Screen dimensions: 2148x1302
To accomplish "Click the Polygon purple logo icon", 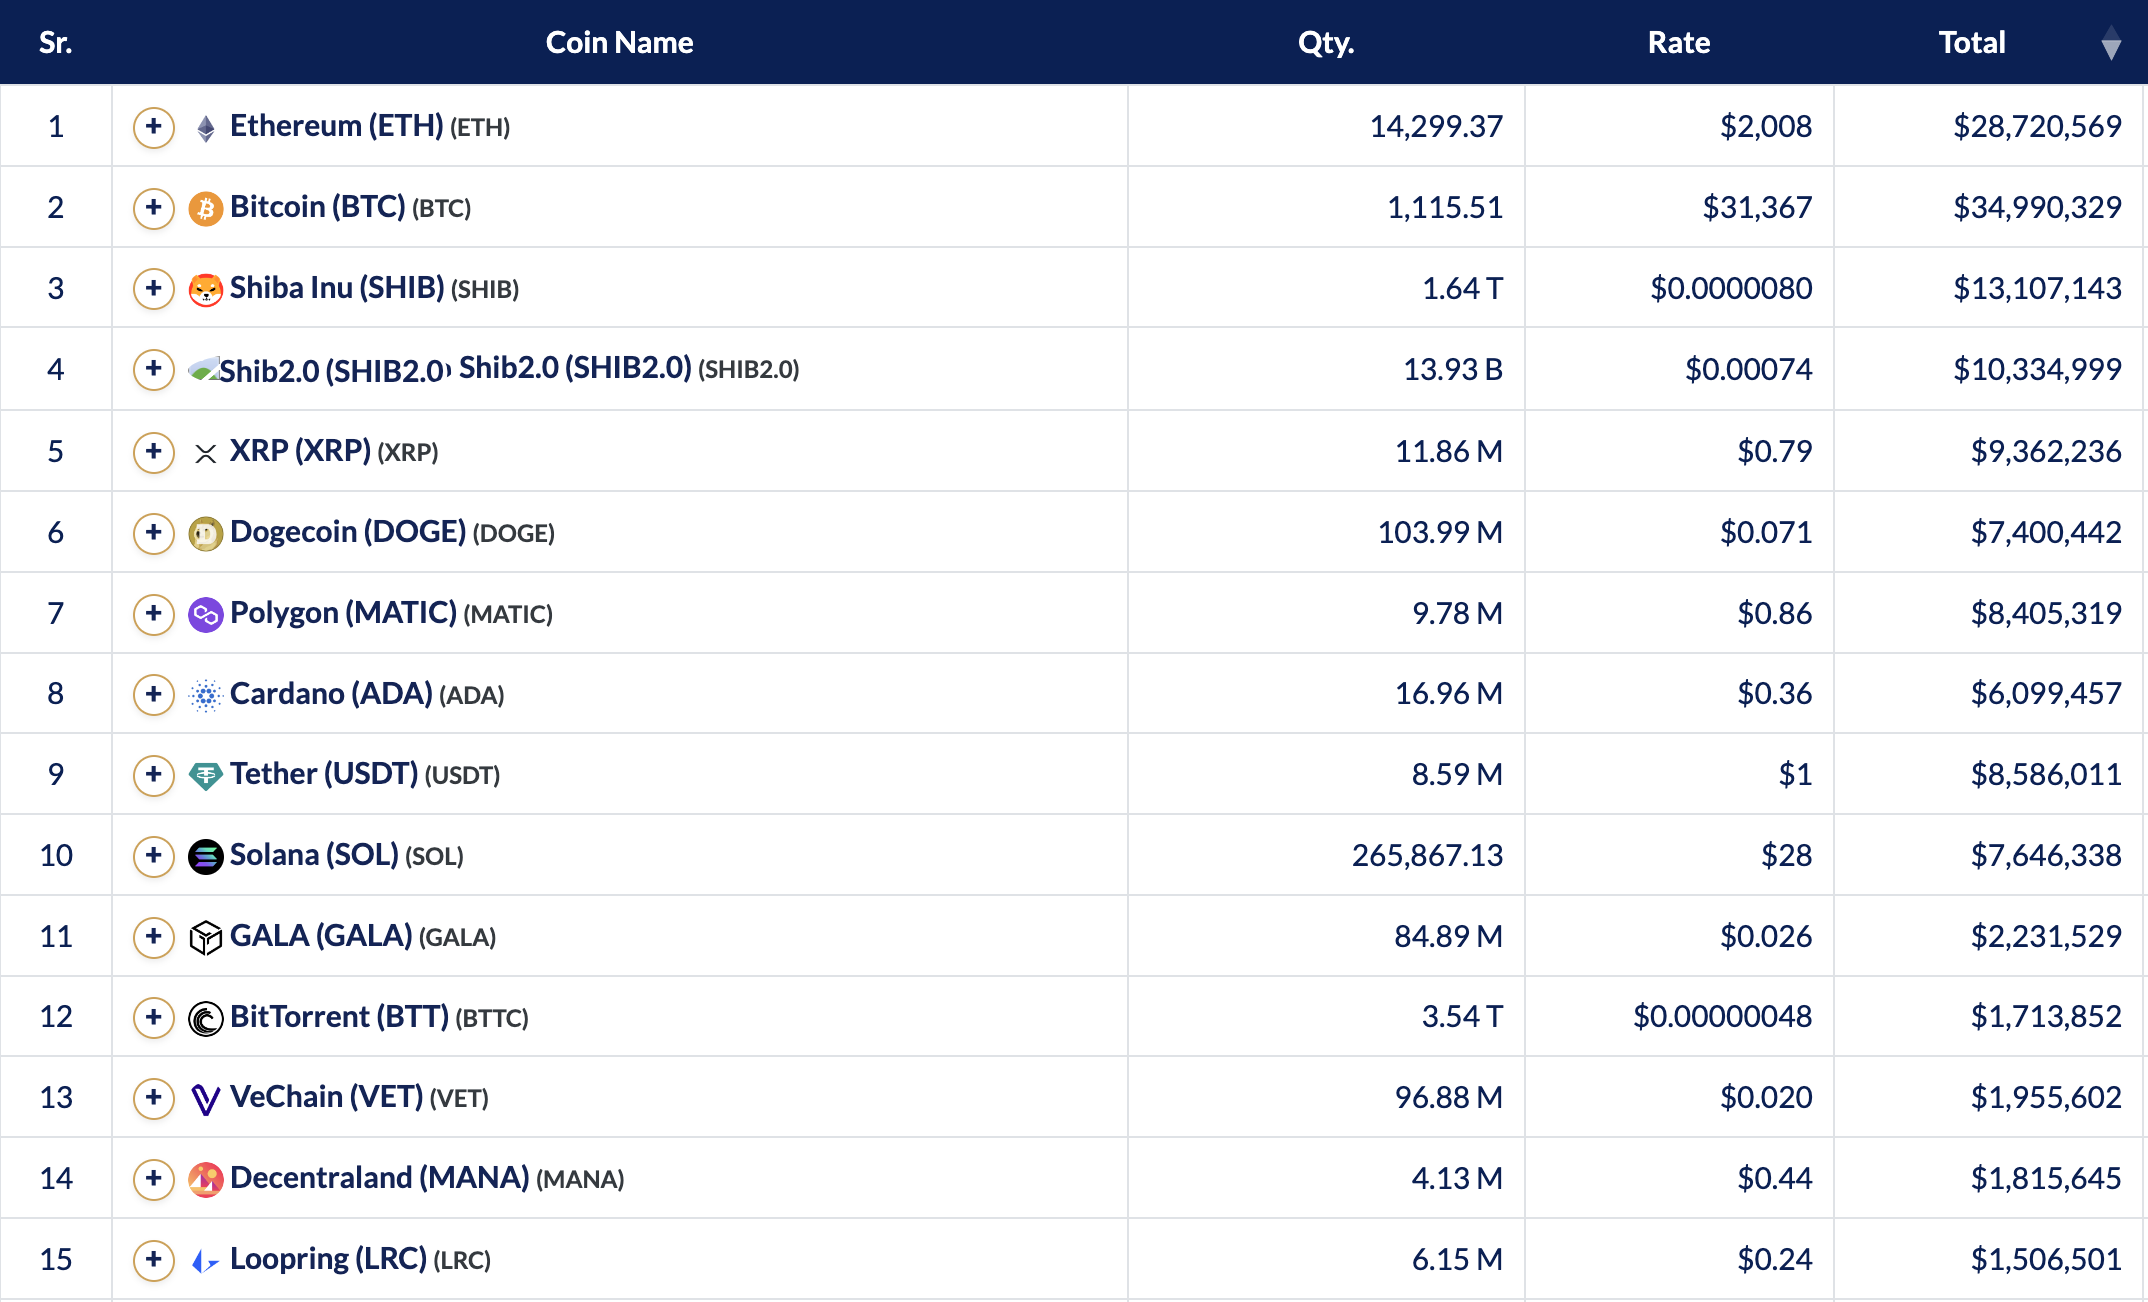I will point(205,615).
